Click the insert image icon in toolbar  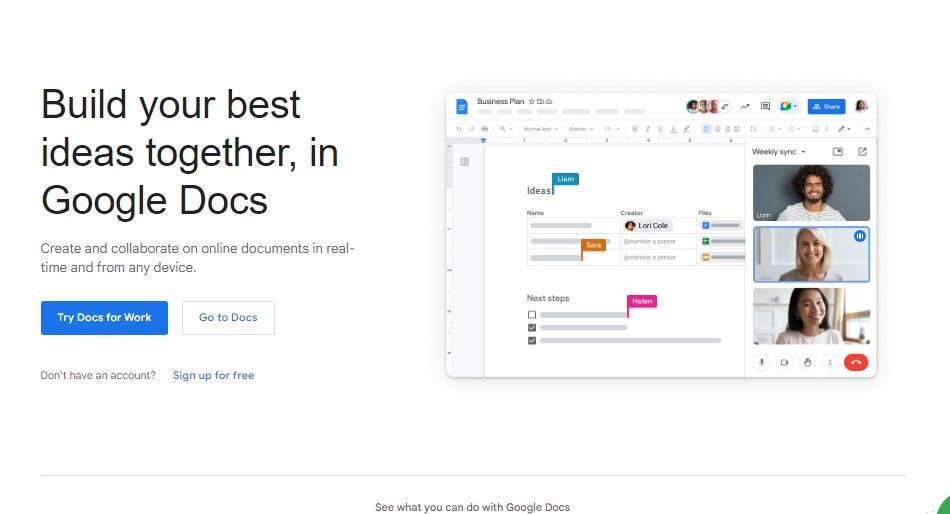point(815,129)
